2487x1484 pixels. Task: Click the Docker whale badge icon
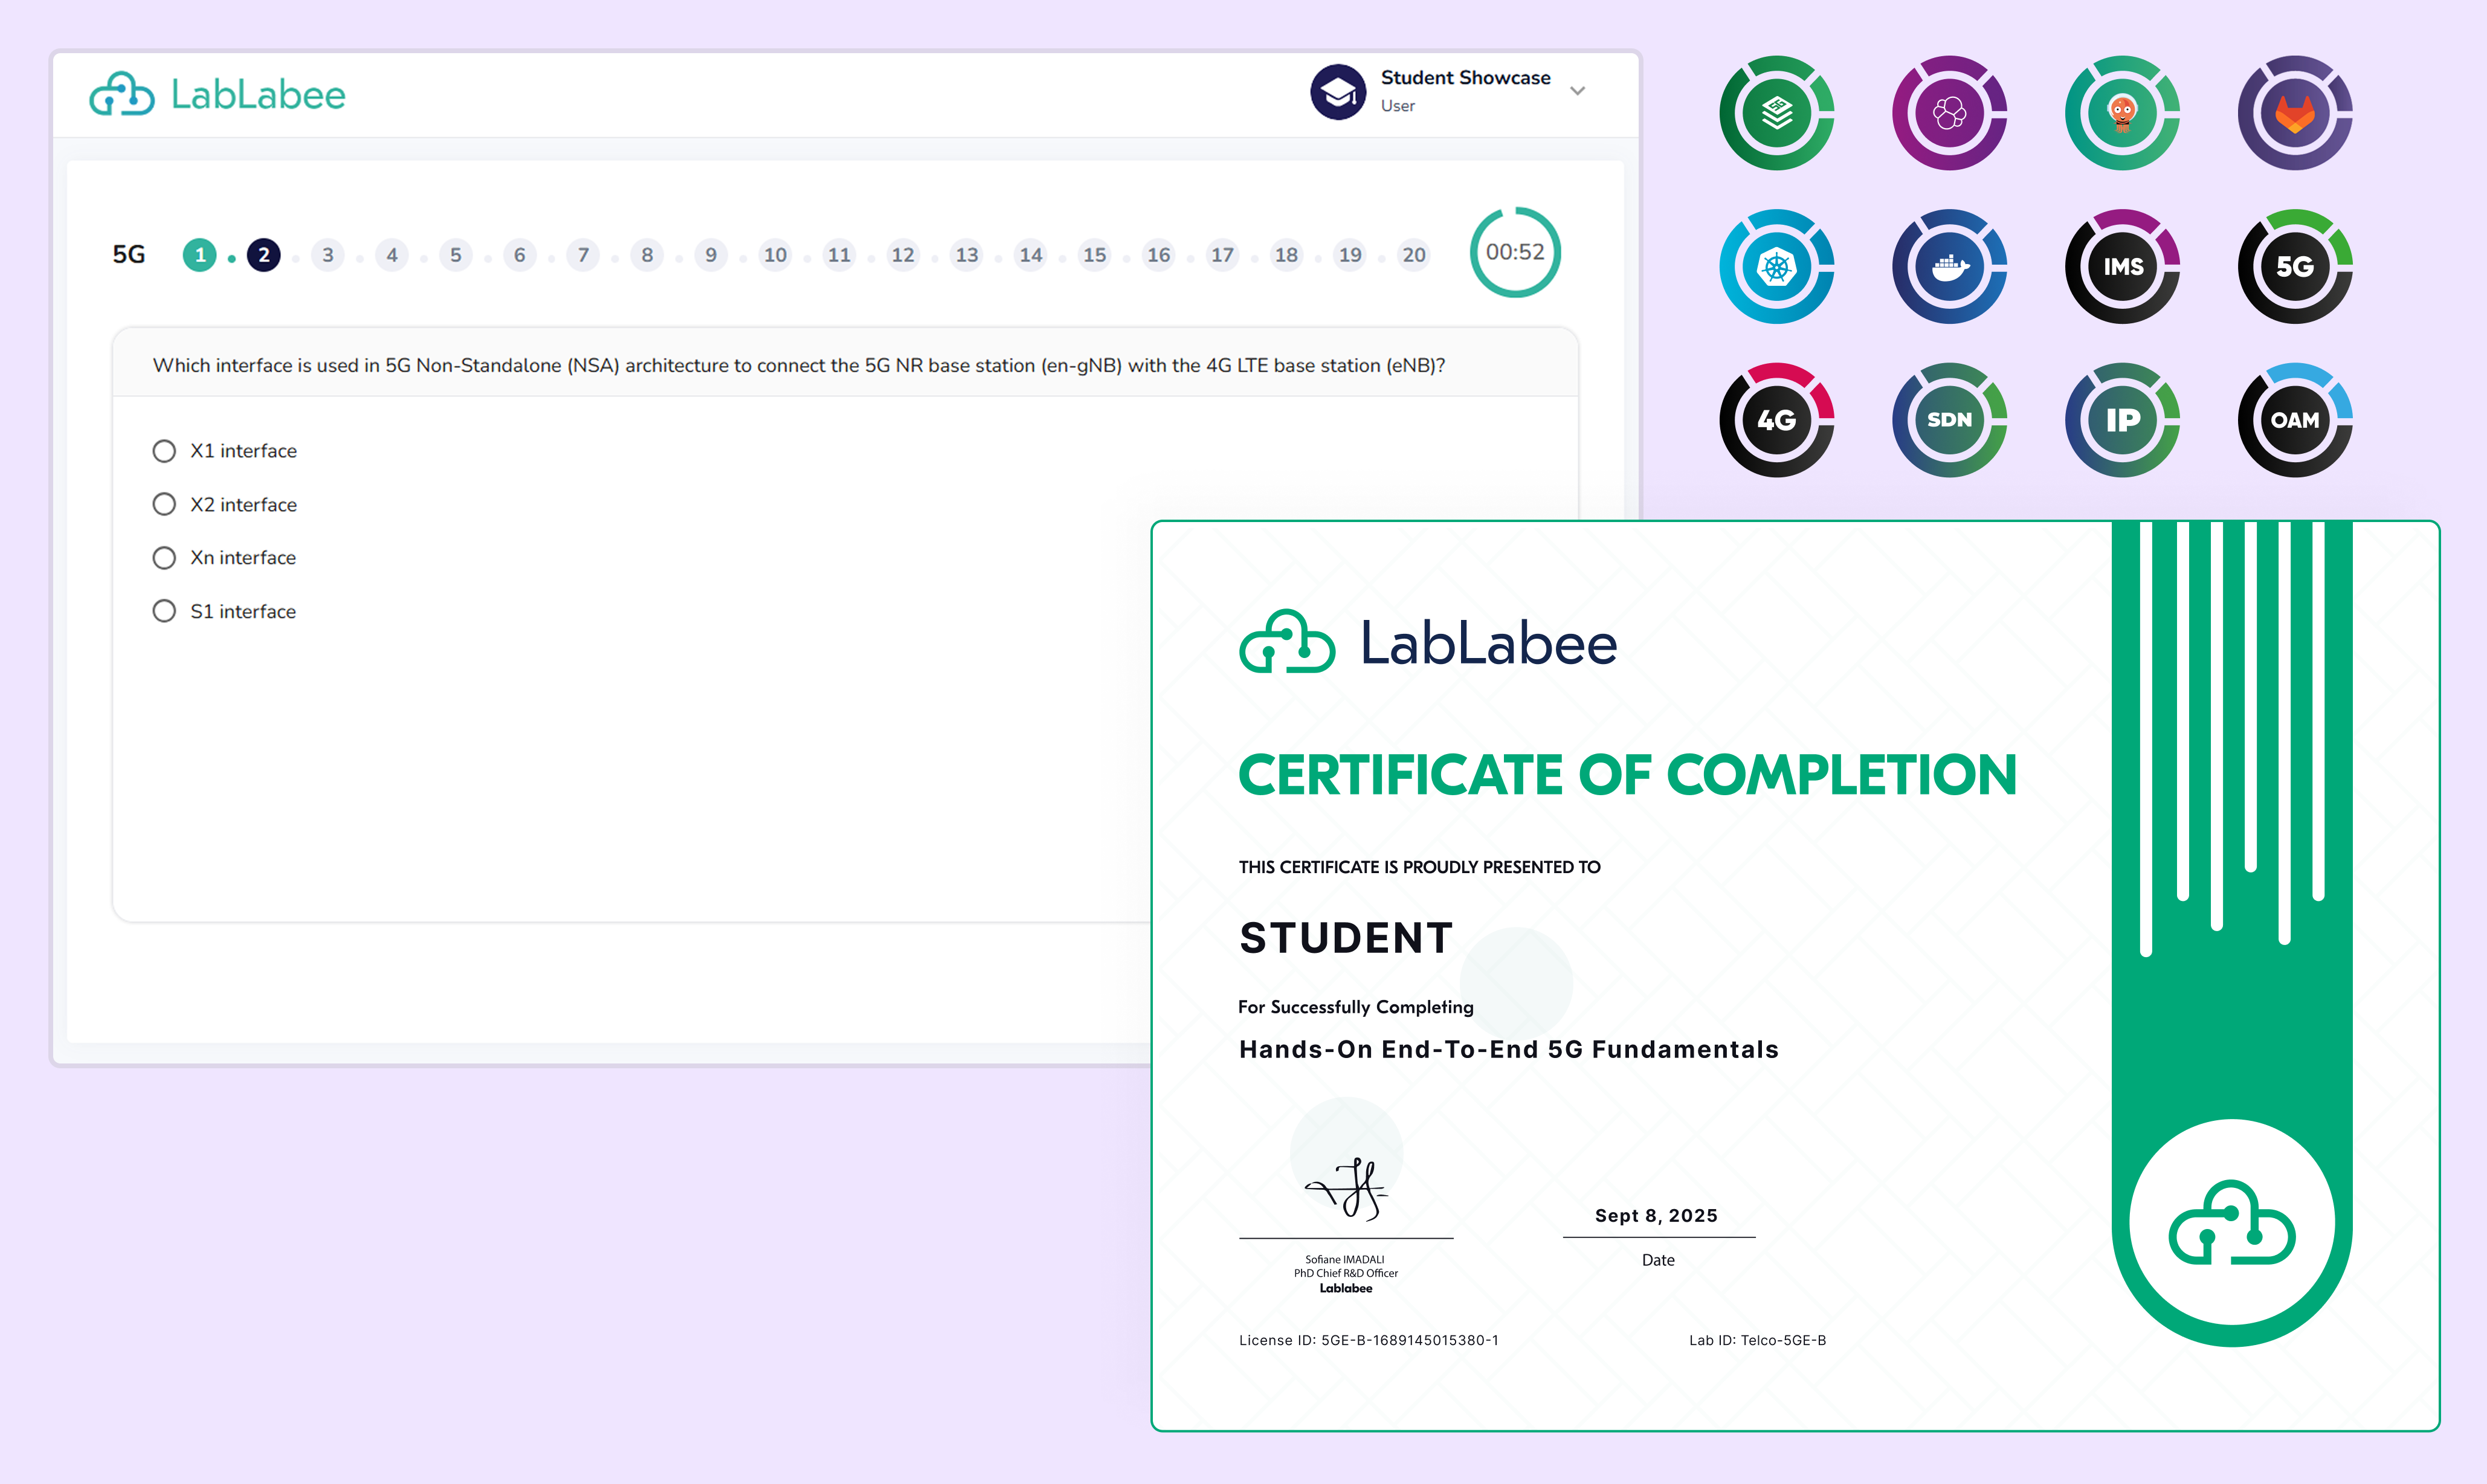tap(1949, 266)
